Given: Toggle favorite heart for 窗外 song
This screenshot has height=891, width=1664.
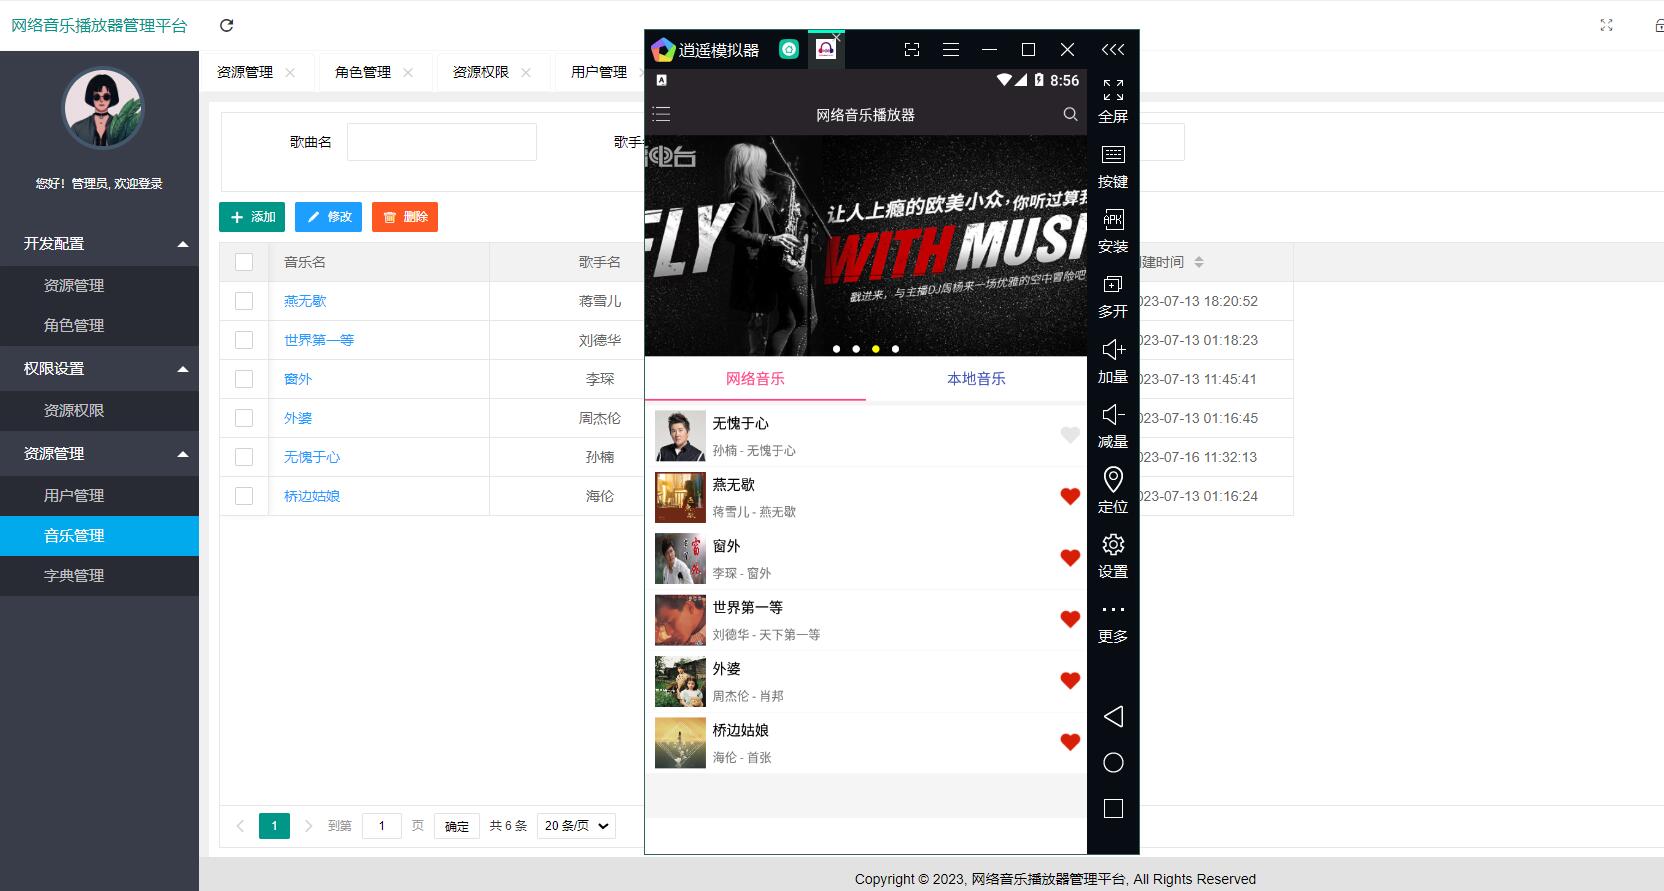Looking at the screenshot, I should tap(1070, 558).
